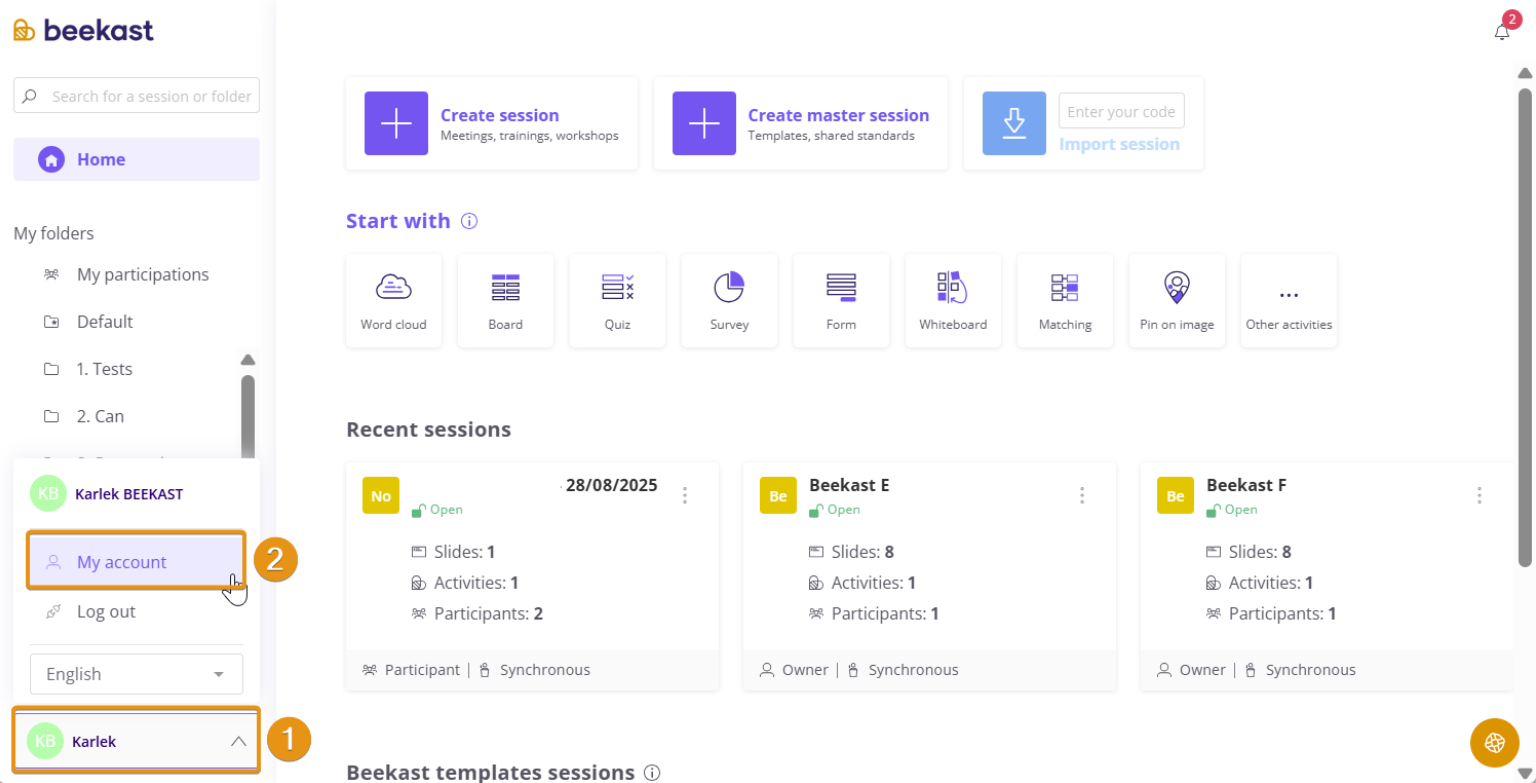Start a Pin on image activity
Viewport: 1536px width, 783px height.
pyautogui.click(x=1177, y=300)
